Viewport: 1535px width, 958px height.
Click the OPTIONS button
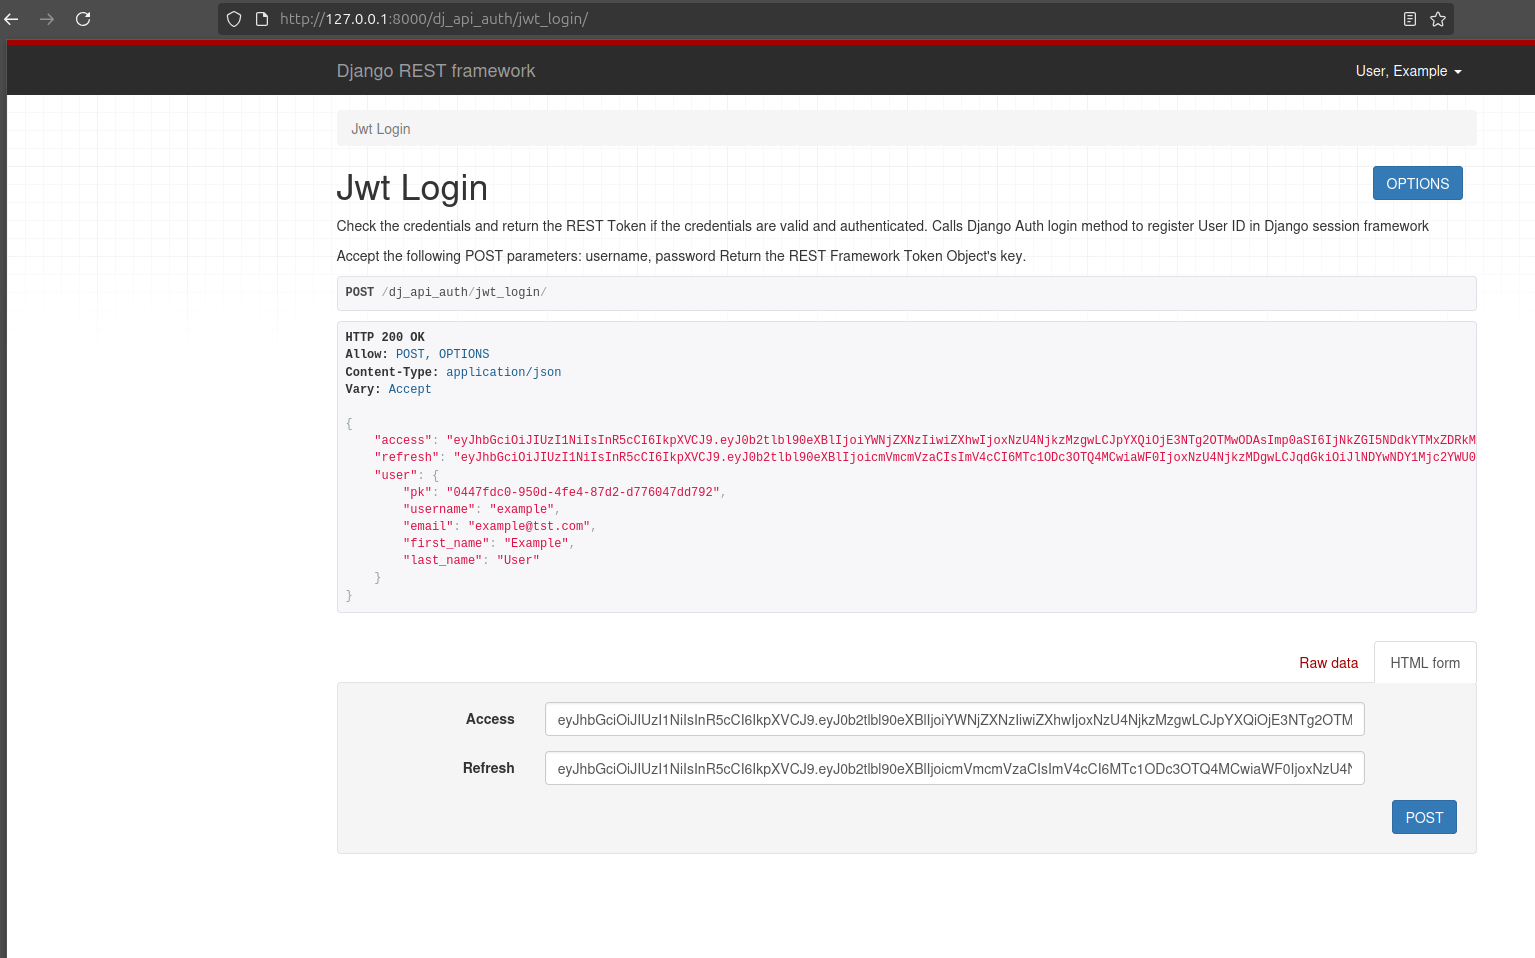click(1417, 183)
